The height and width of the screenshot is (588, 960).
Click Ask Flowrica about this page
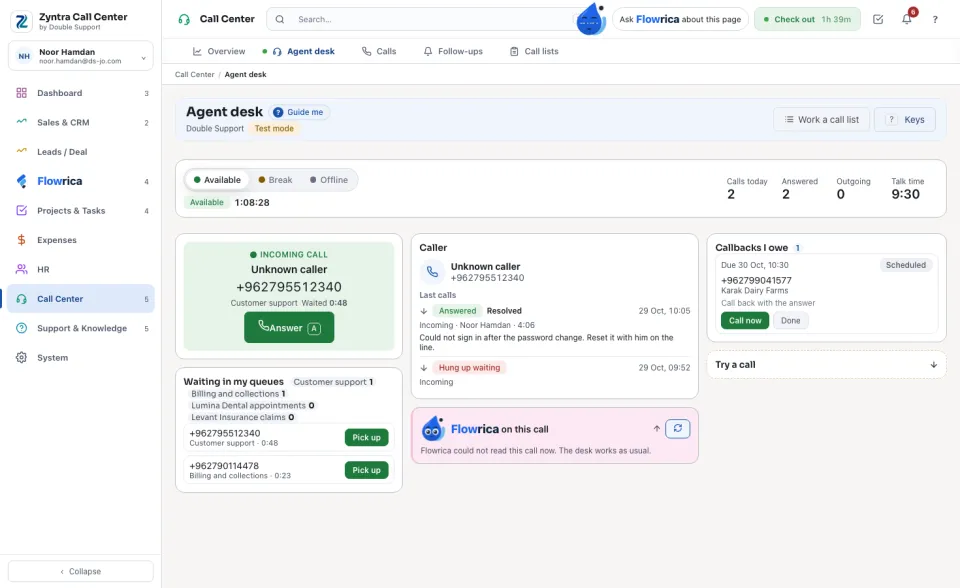tap(680, 19)
